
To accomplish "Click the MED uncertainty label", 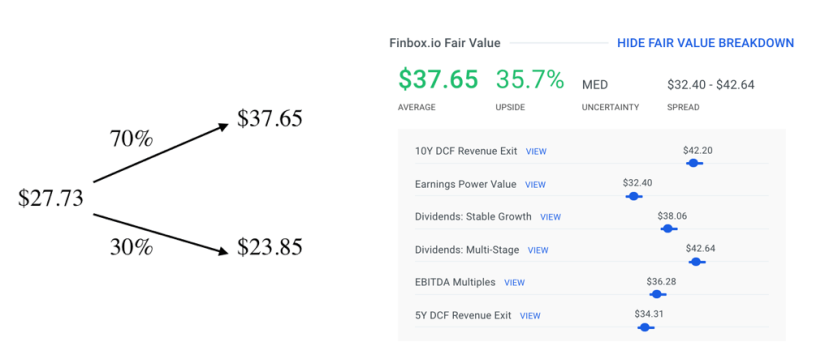I will [x=595, y=85].
